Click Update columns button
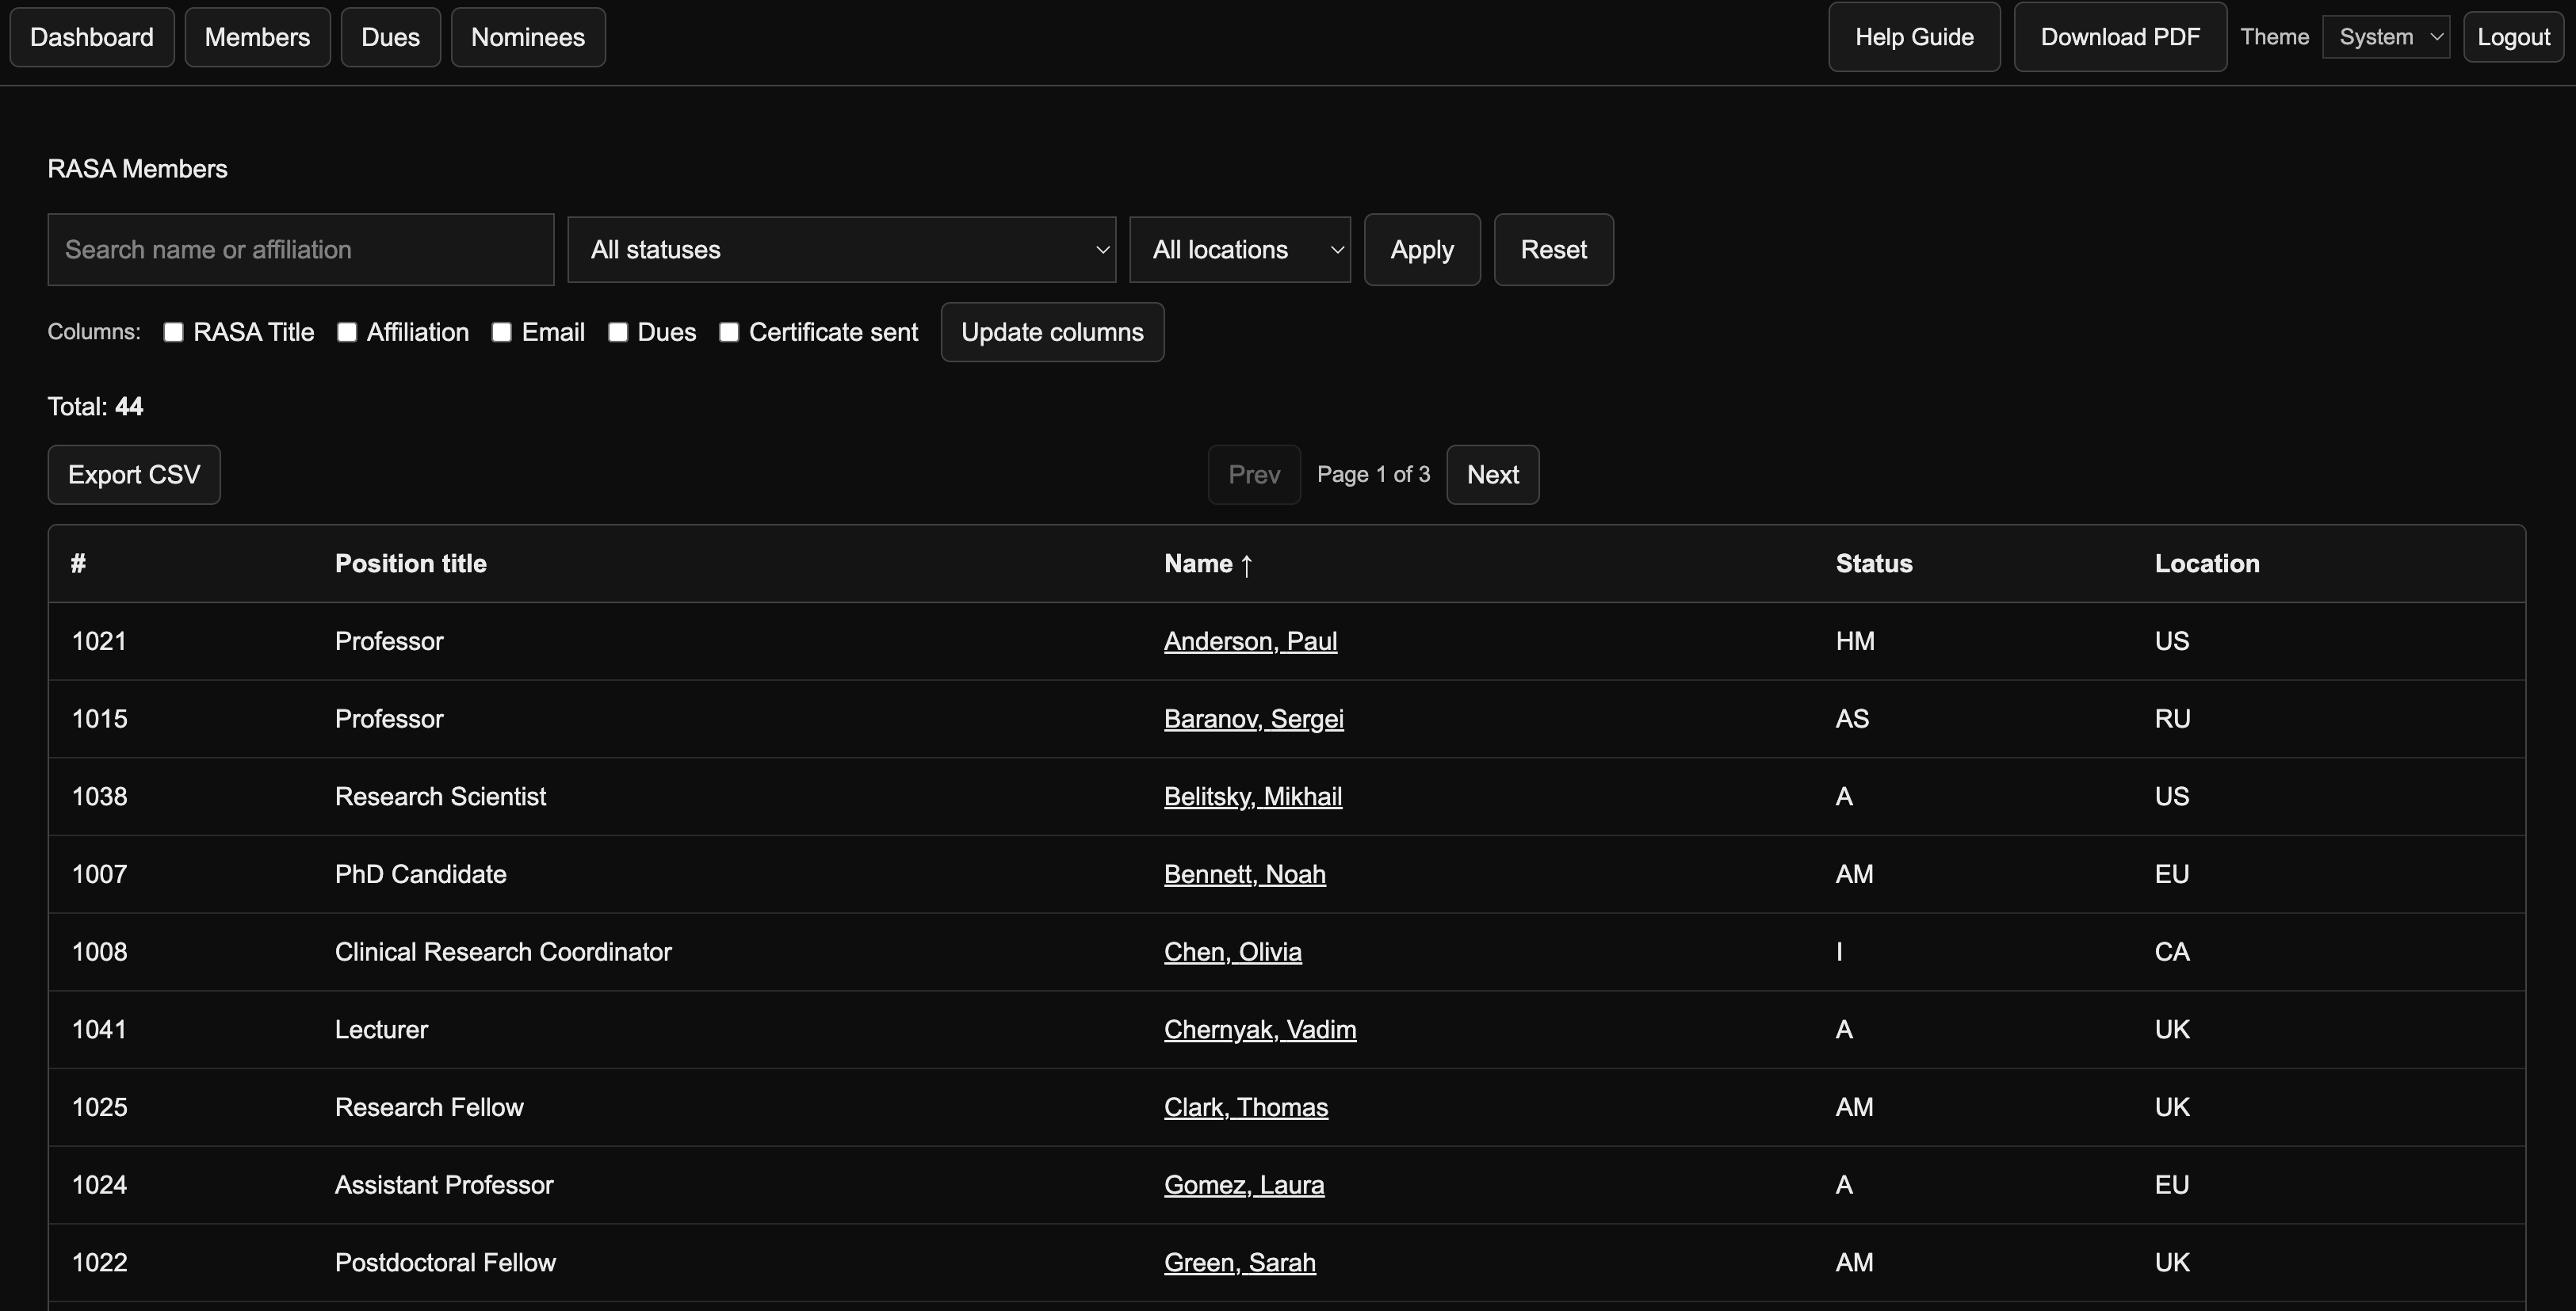 (x=1052, y=332)
